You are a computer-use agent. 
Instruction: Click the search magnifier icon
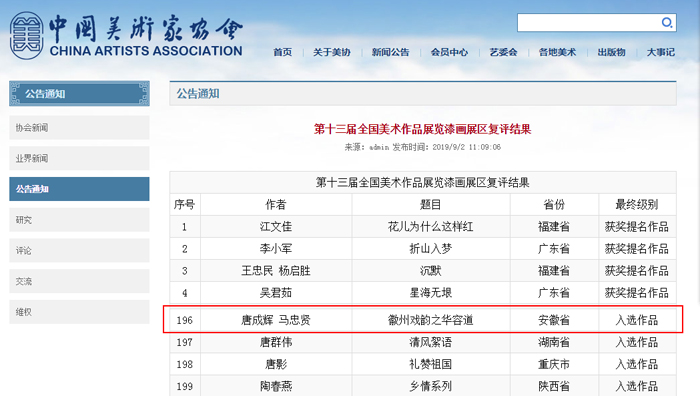coord(667,22)
